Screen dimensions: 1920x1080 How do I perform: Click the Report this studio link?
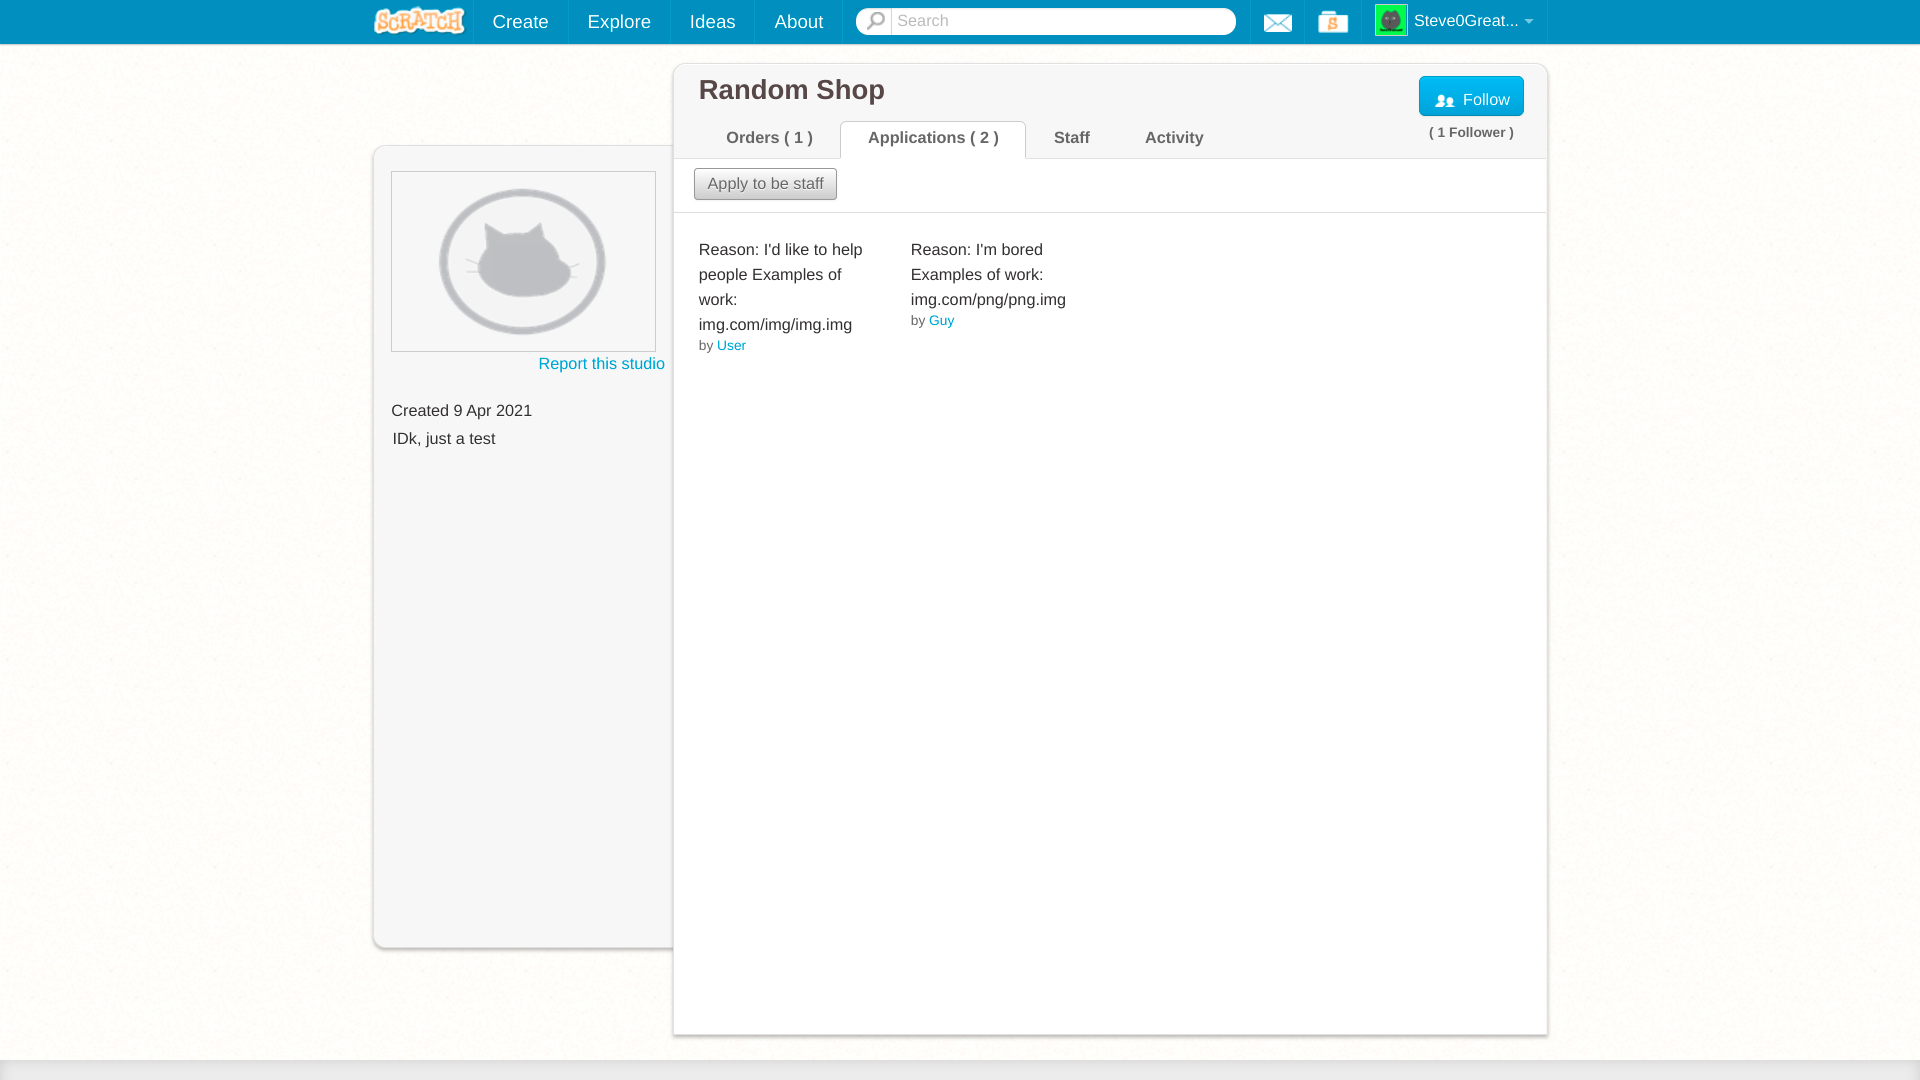601,364
